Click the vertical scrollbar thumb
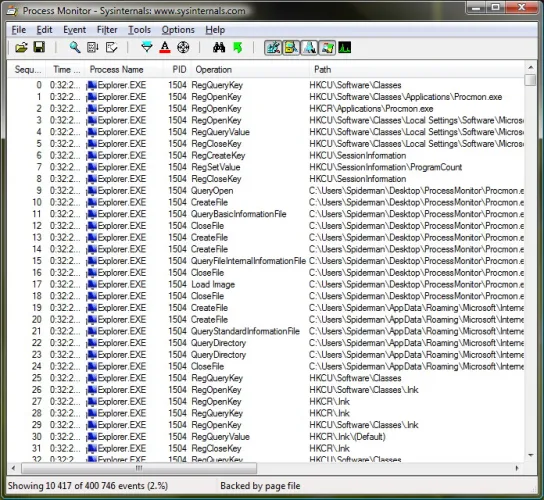Viewport: 544px width, 500px height. (x=530, y=79)
